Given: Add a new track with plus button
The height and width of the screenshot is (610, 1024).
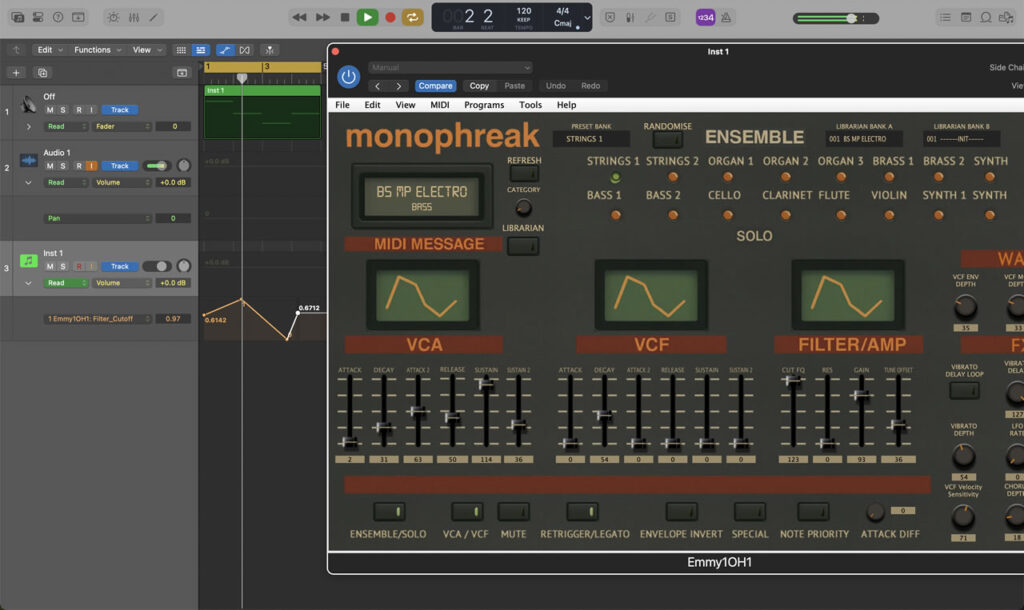Looking at the screenshot, I should click(x=15, y=72).
